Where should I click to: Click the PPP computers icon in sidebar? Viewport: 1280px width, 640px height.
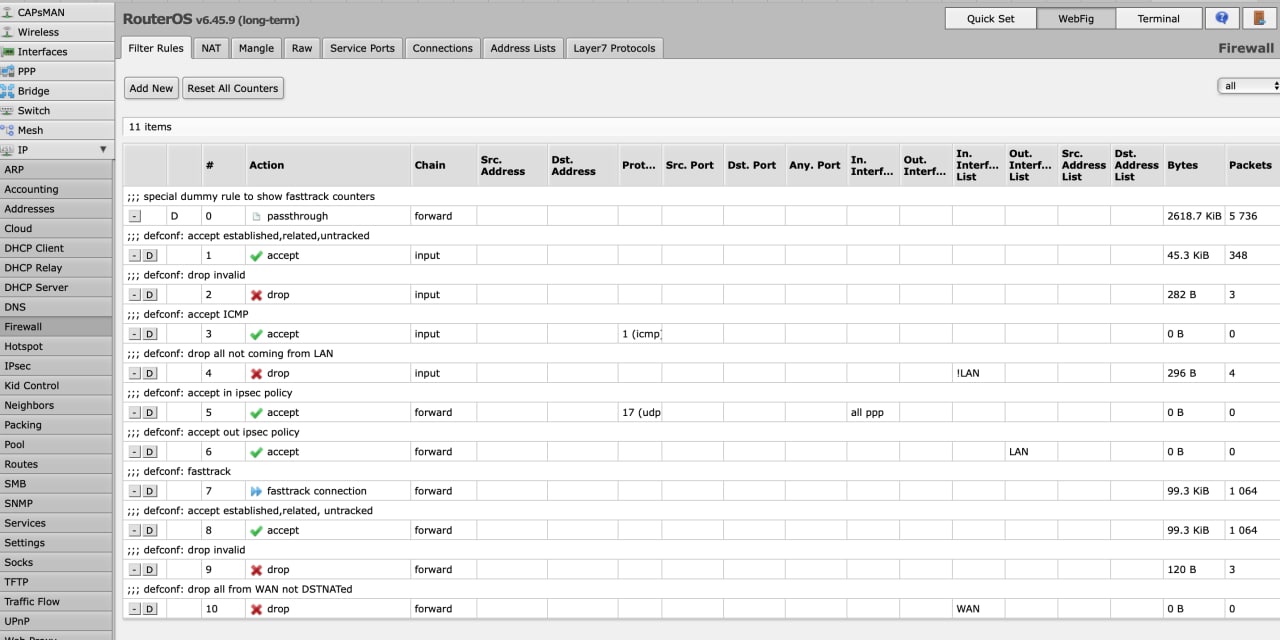[x=8, y=71]
